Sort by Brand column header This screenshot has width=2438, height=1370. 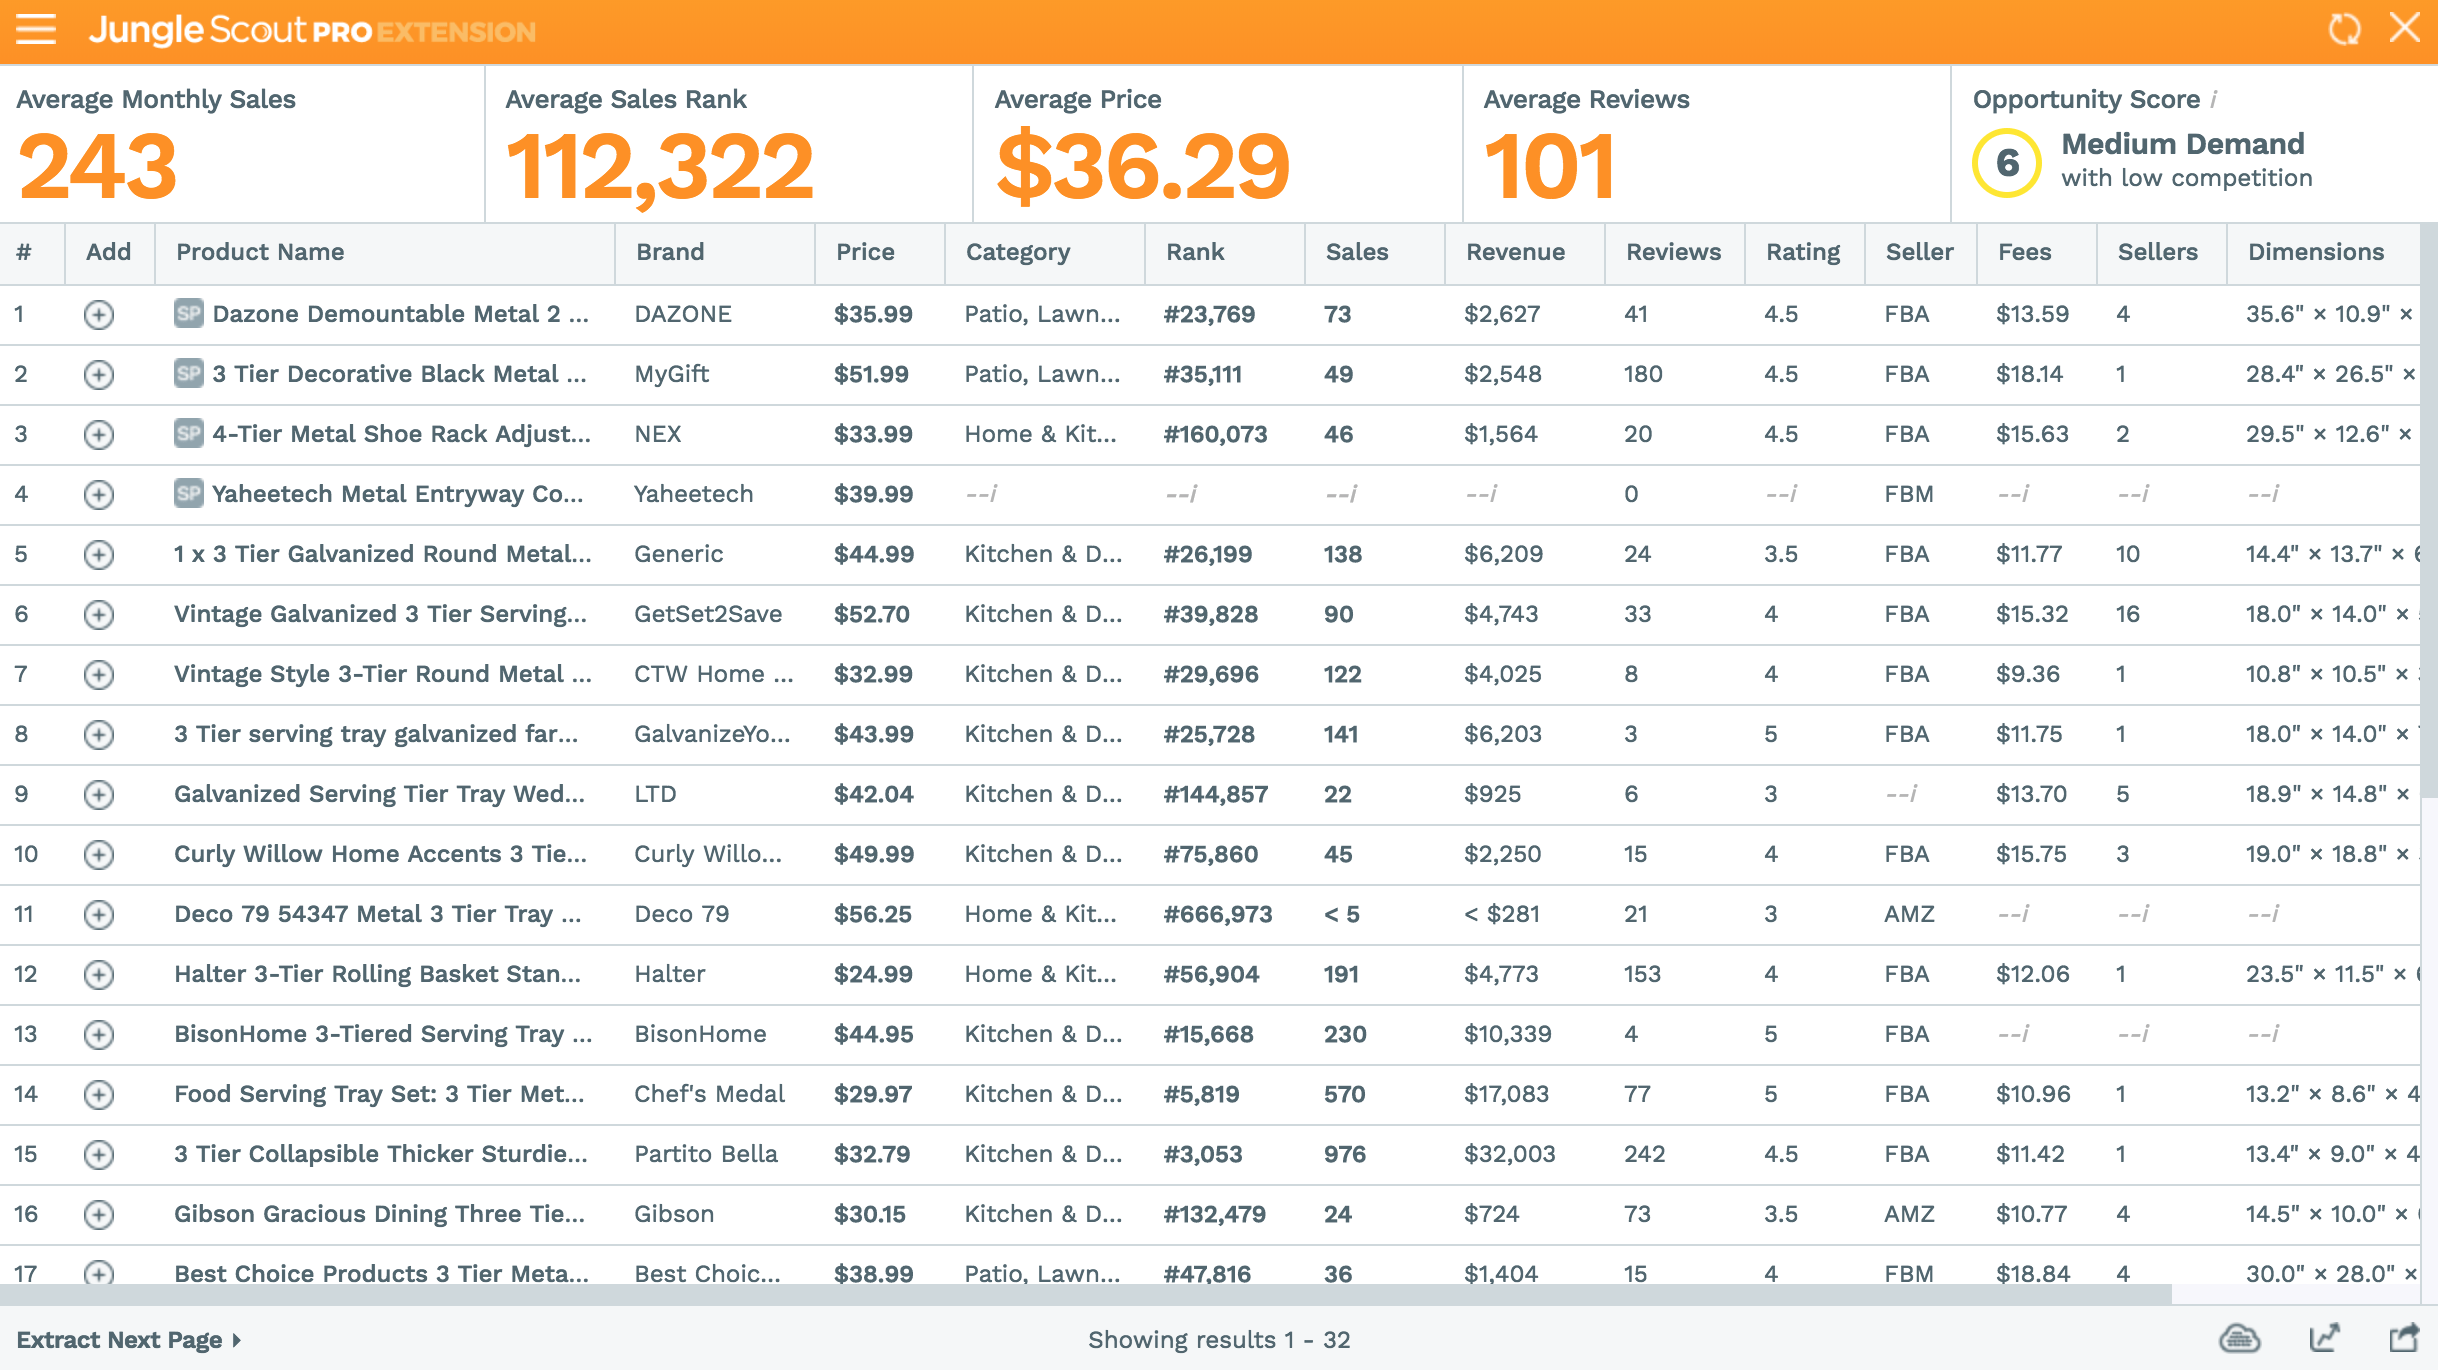[x=670, y=252]
